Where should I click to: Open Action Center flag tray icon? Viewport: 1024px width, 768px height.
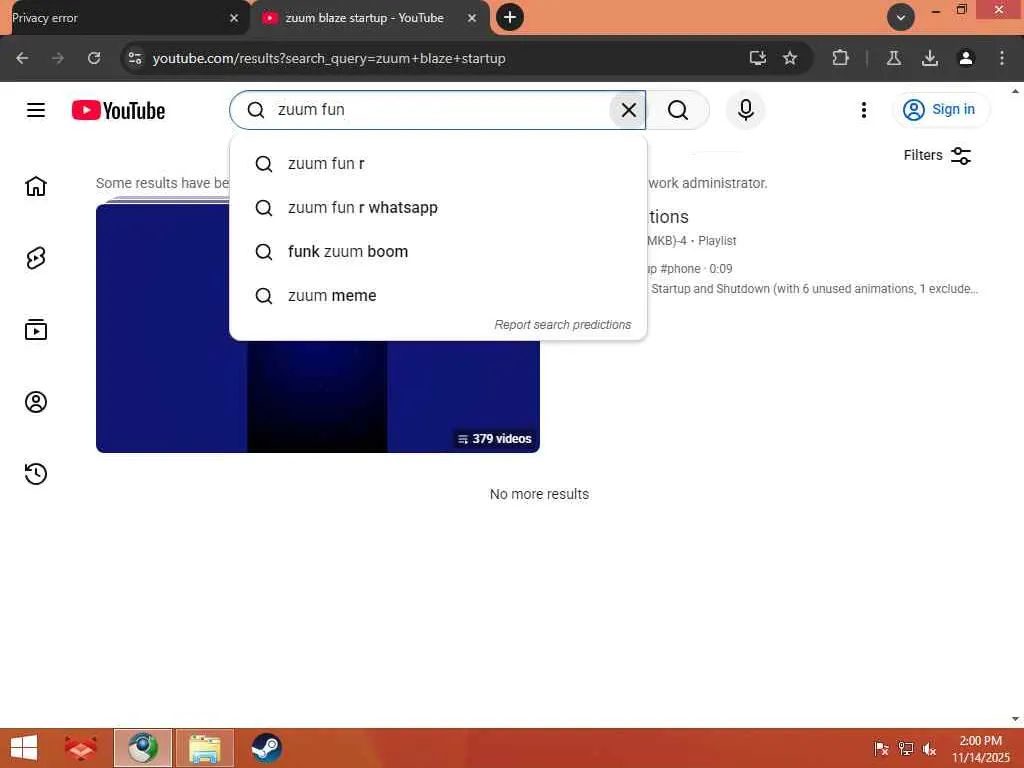click(x=881, y=749)
